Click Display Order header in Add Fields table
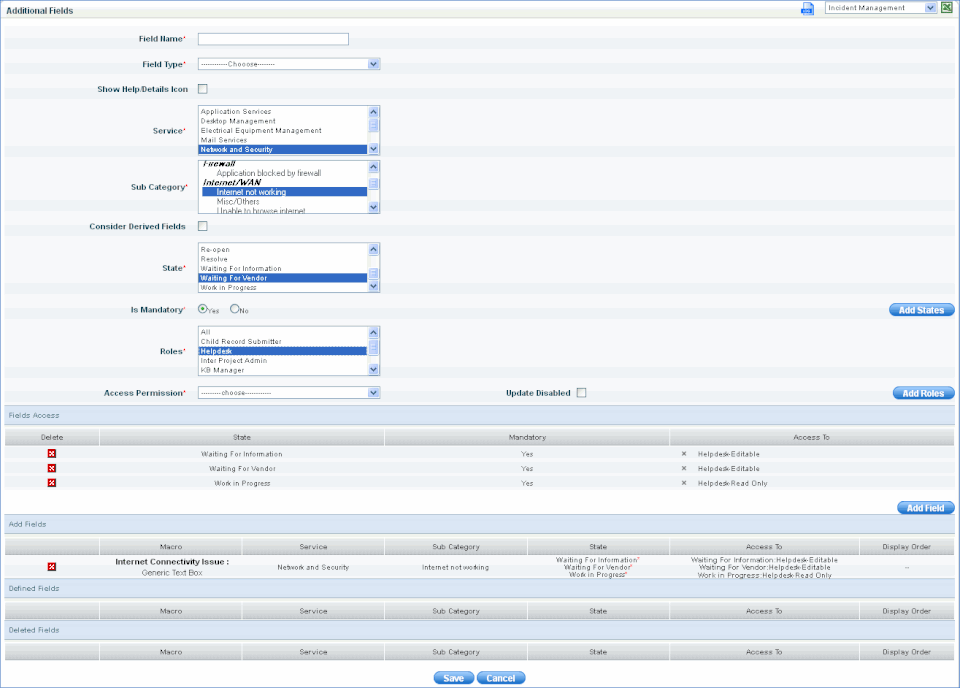Viewport: 960px width, 688px height. point(906,547)
